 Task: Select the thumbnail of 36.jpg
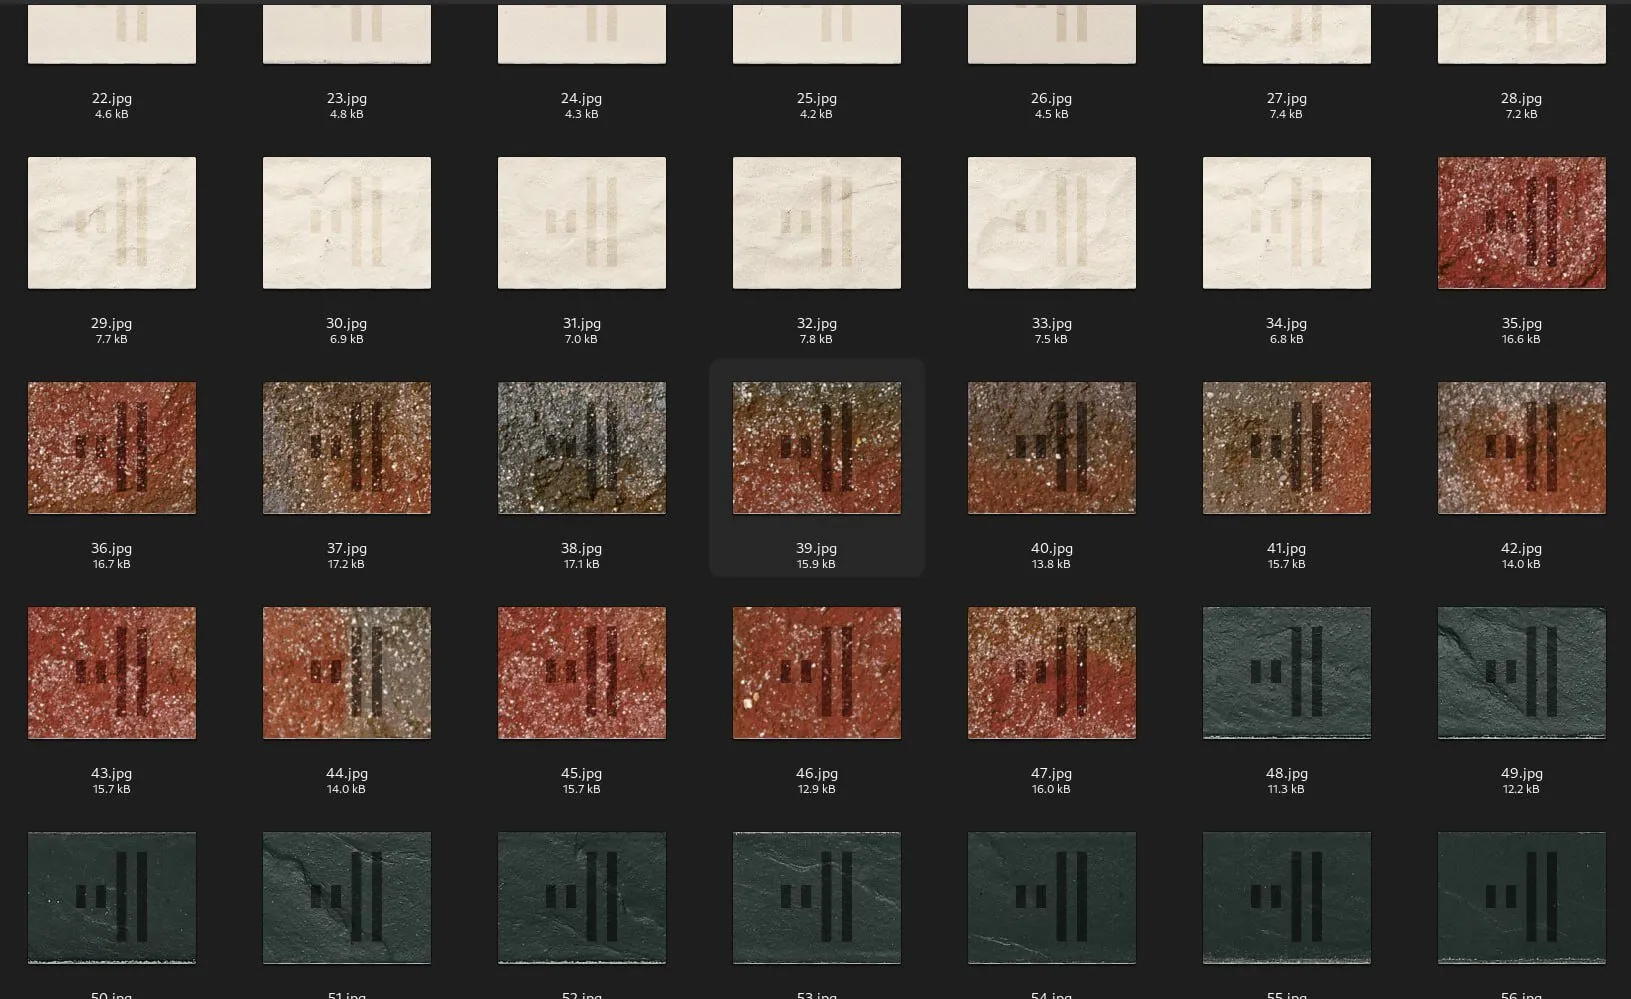[x=112, y=448]
